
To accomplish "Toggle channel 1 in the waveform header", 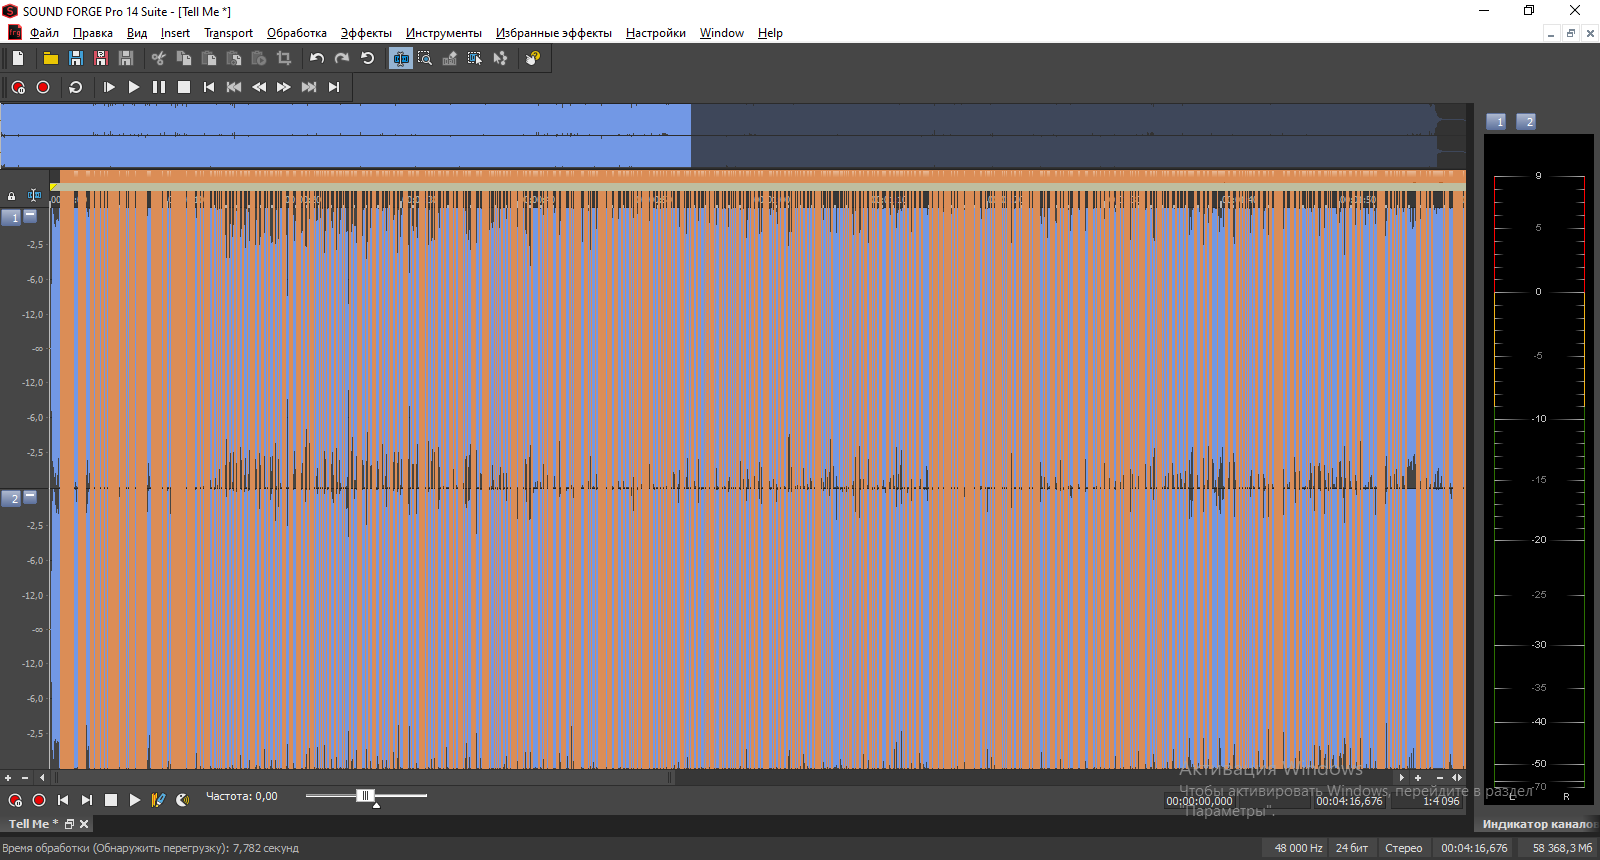I will click(x=12, y=217).
